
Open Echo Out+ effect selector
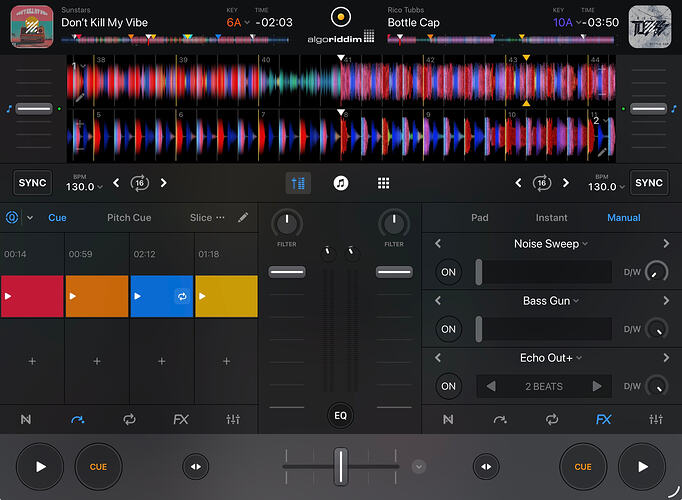(x=551, y=357)
